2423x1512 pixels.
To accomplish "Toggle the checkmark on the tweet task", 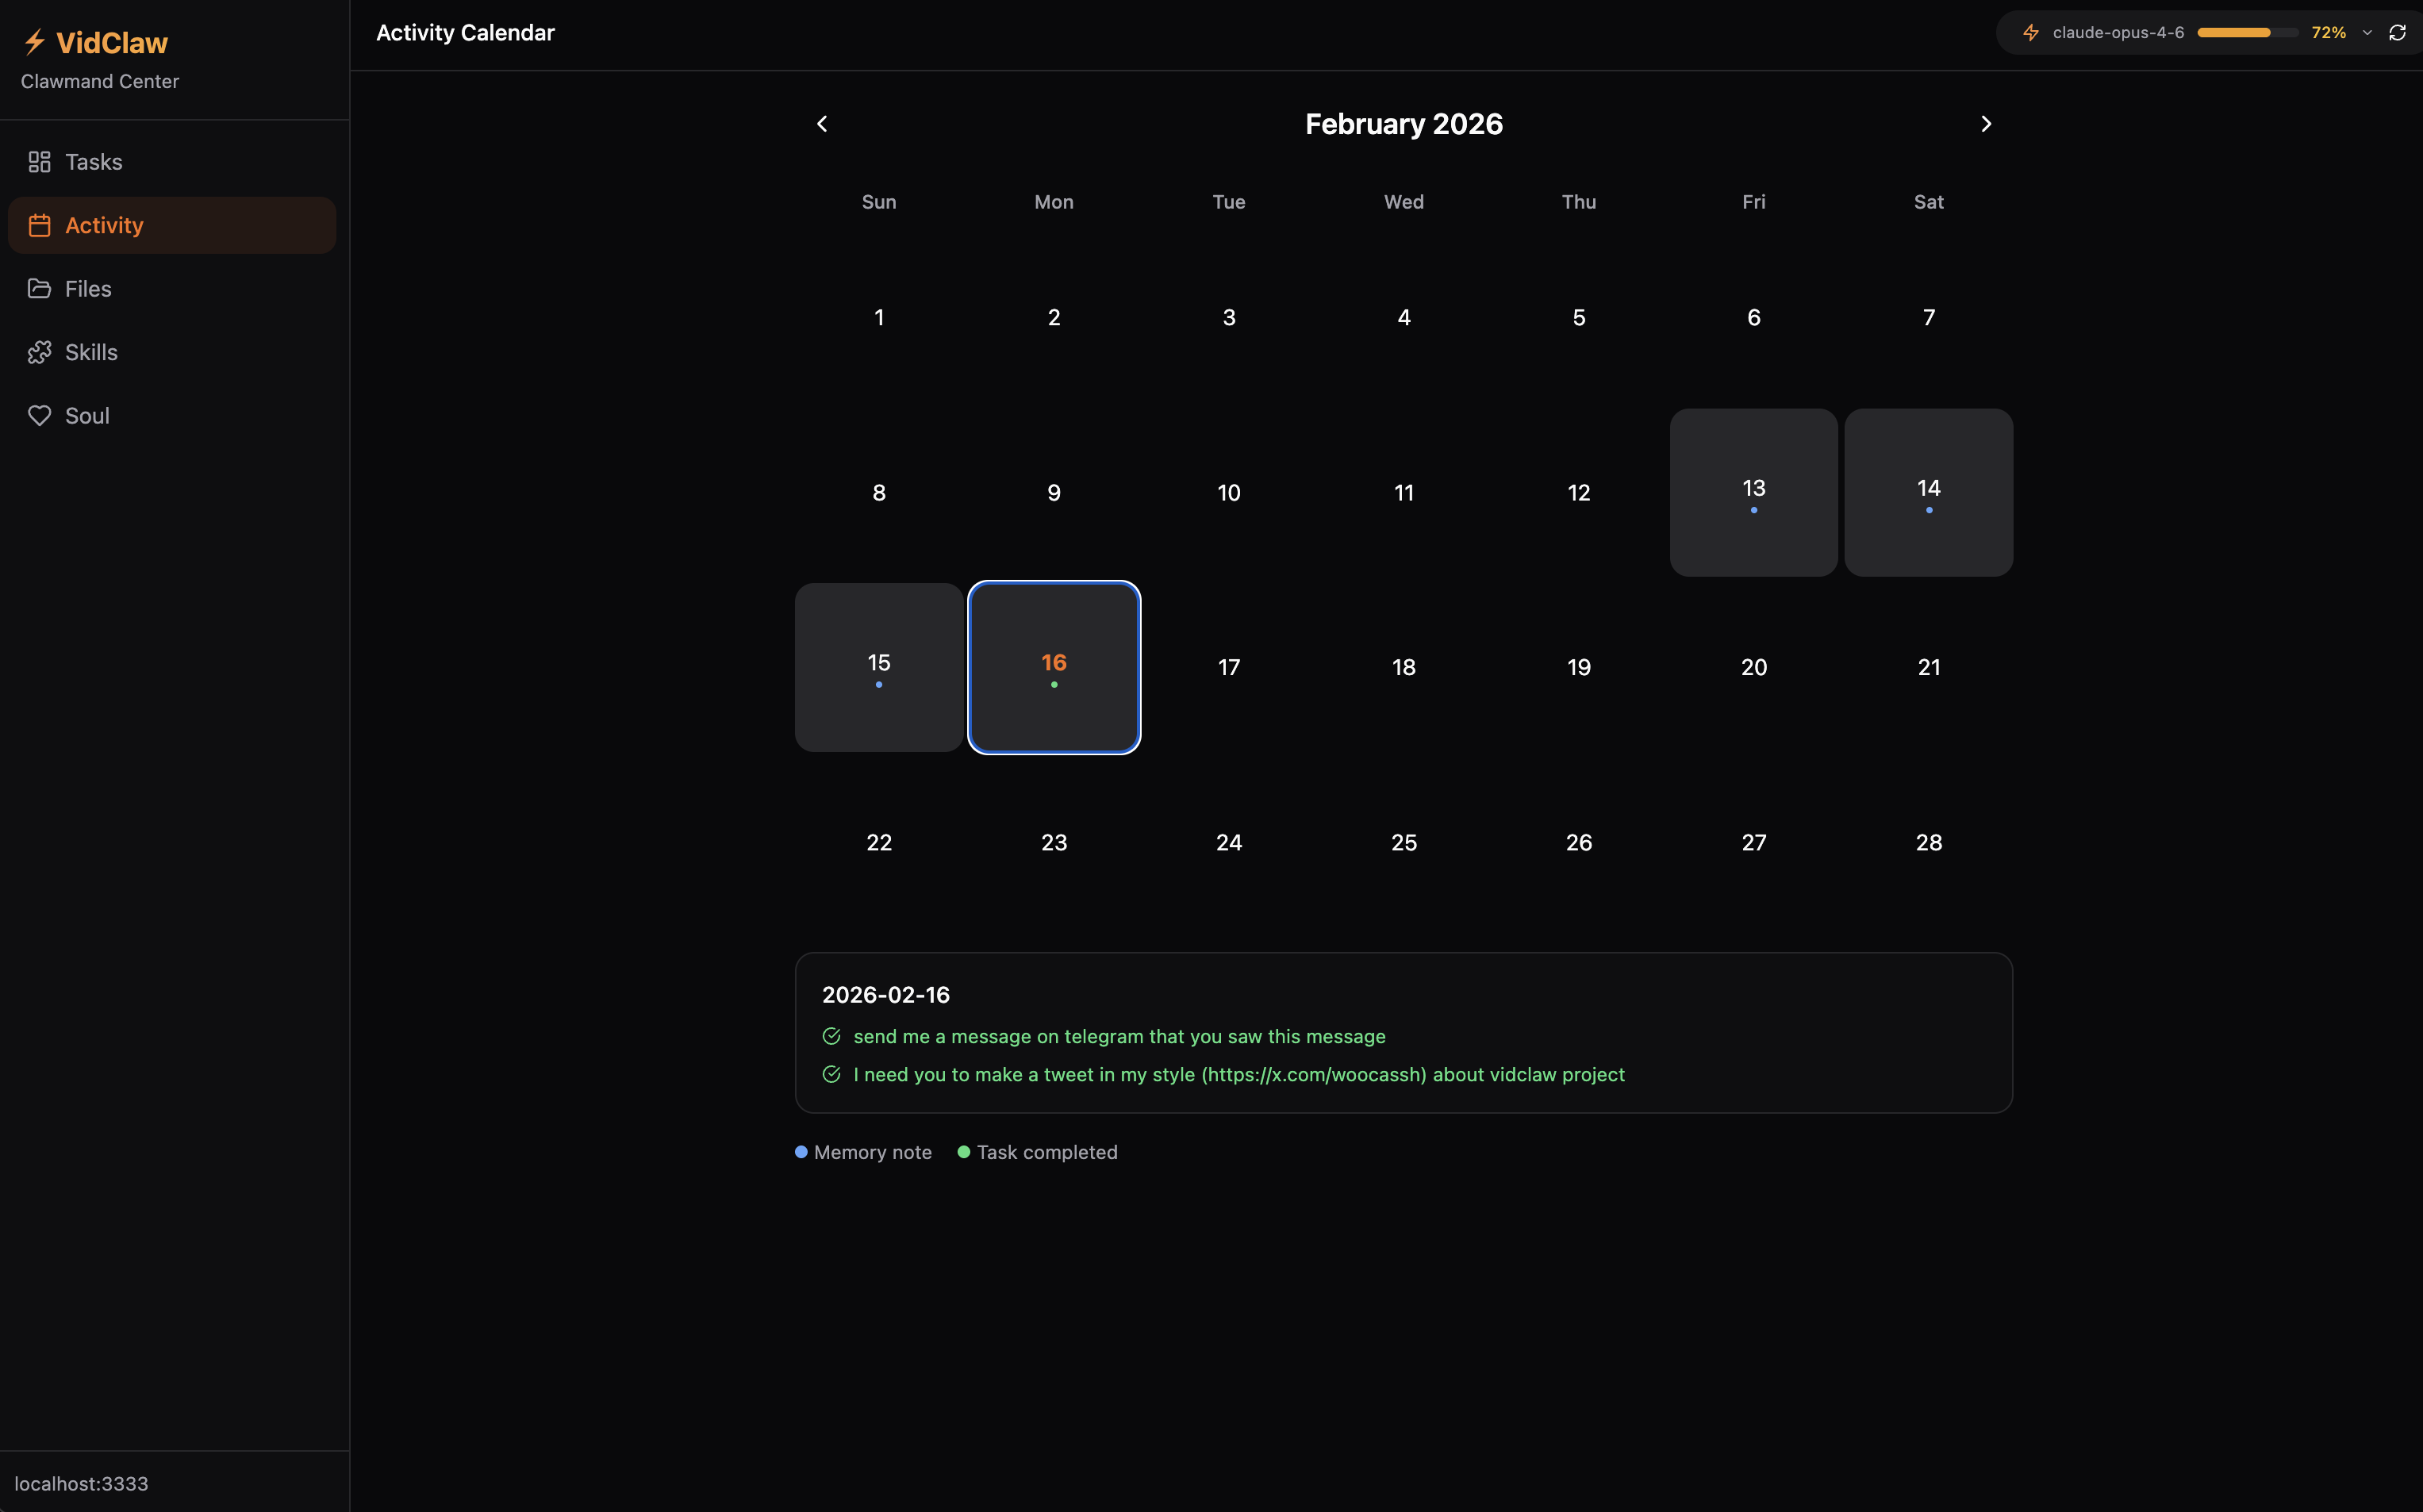I will pos(832,1074).
